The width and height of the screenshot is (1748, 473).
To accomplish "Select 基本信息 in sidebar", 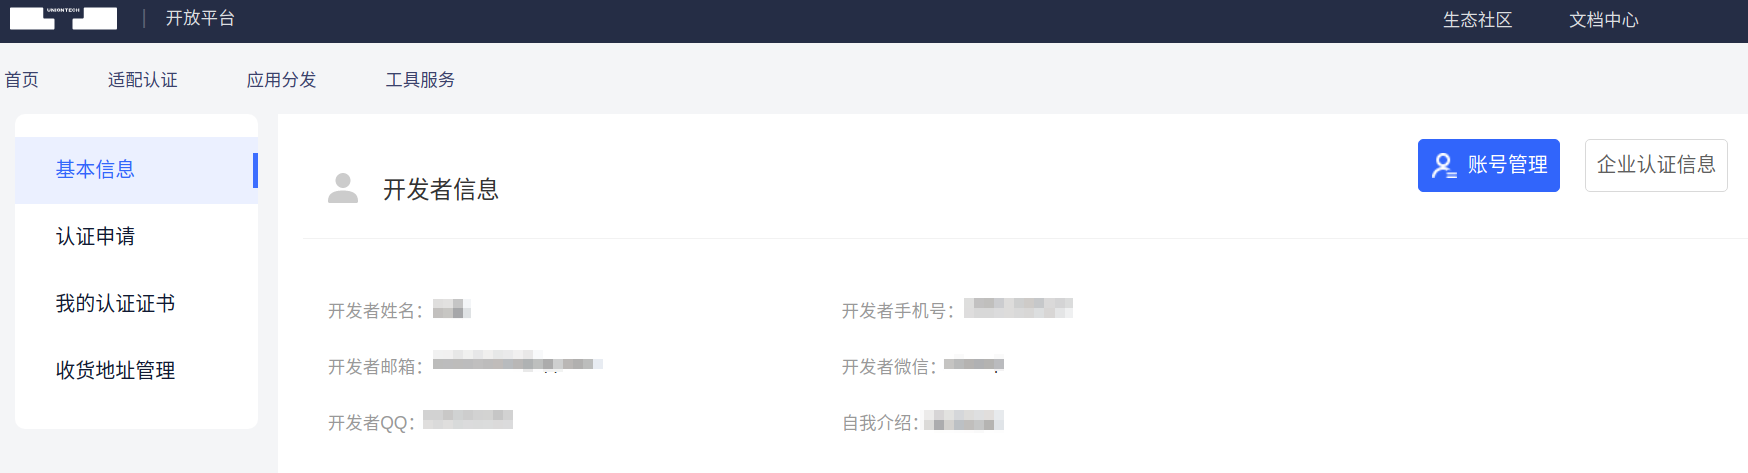I will [x=136, y=170].
